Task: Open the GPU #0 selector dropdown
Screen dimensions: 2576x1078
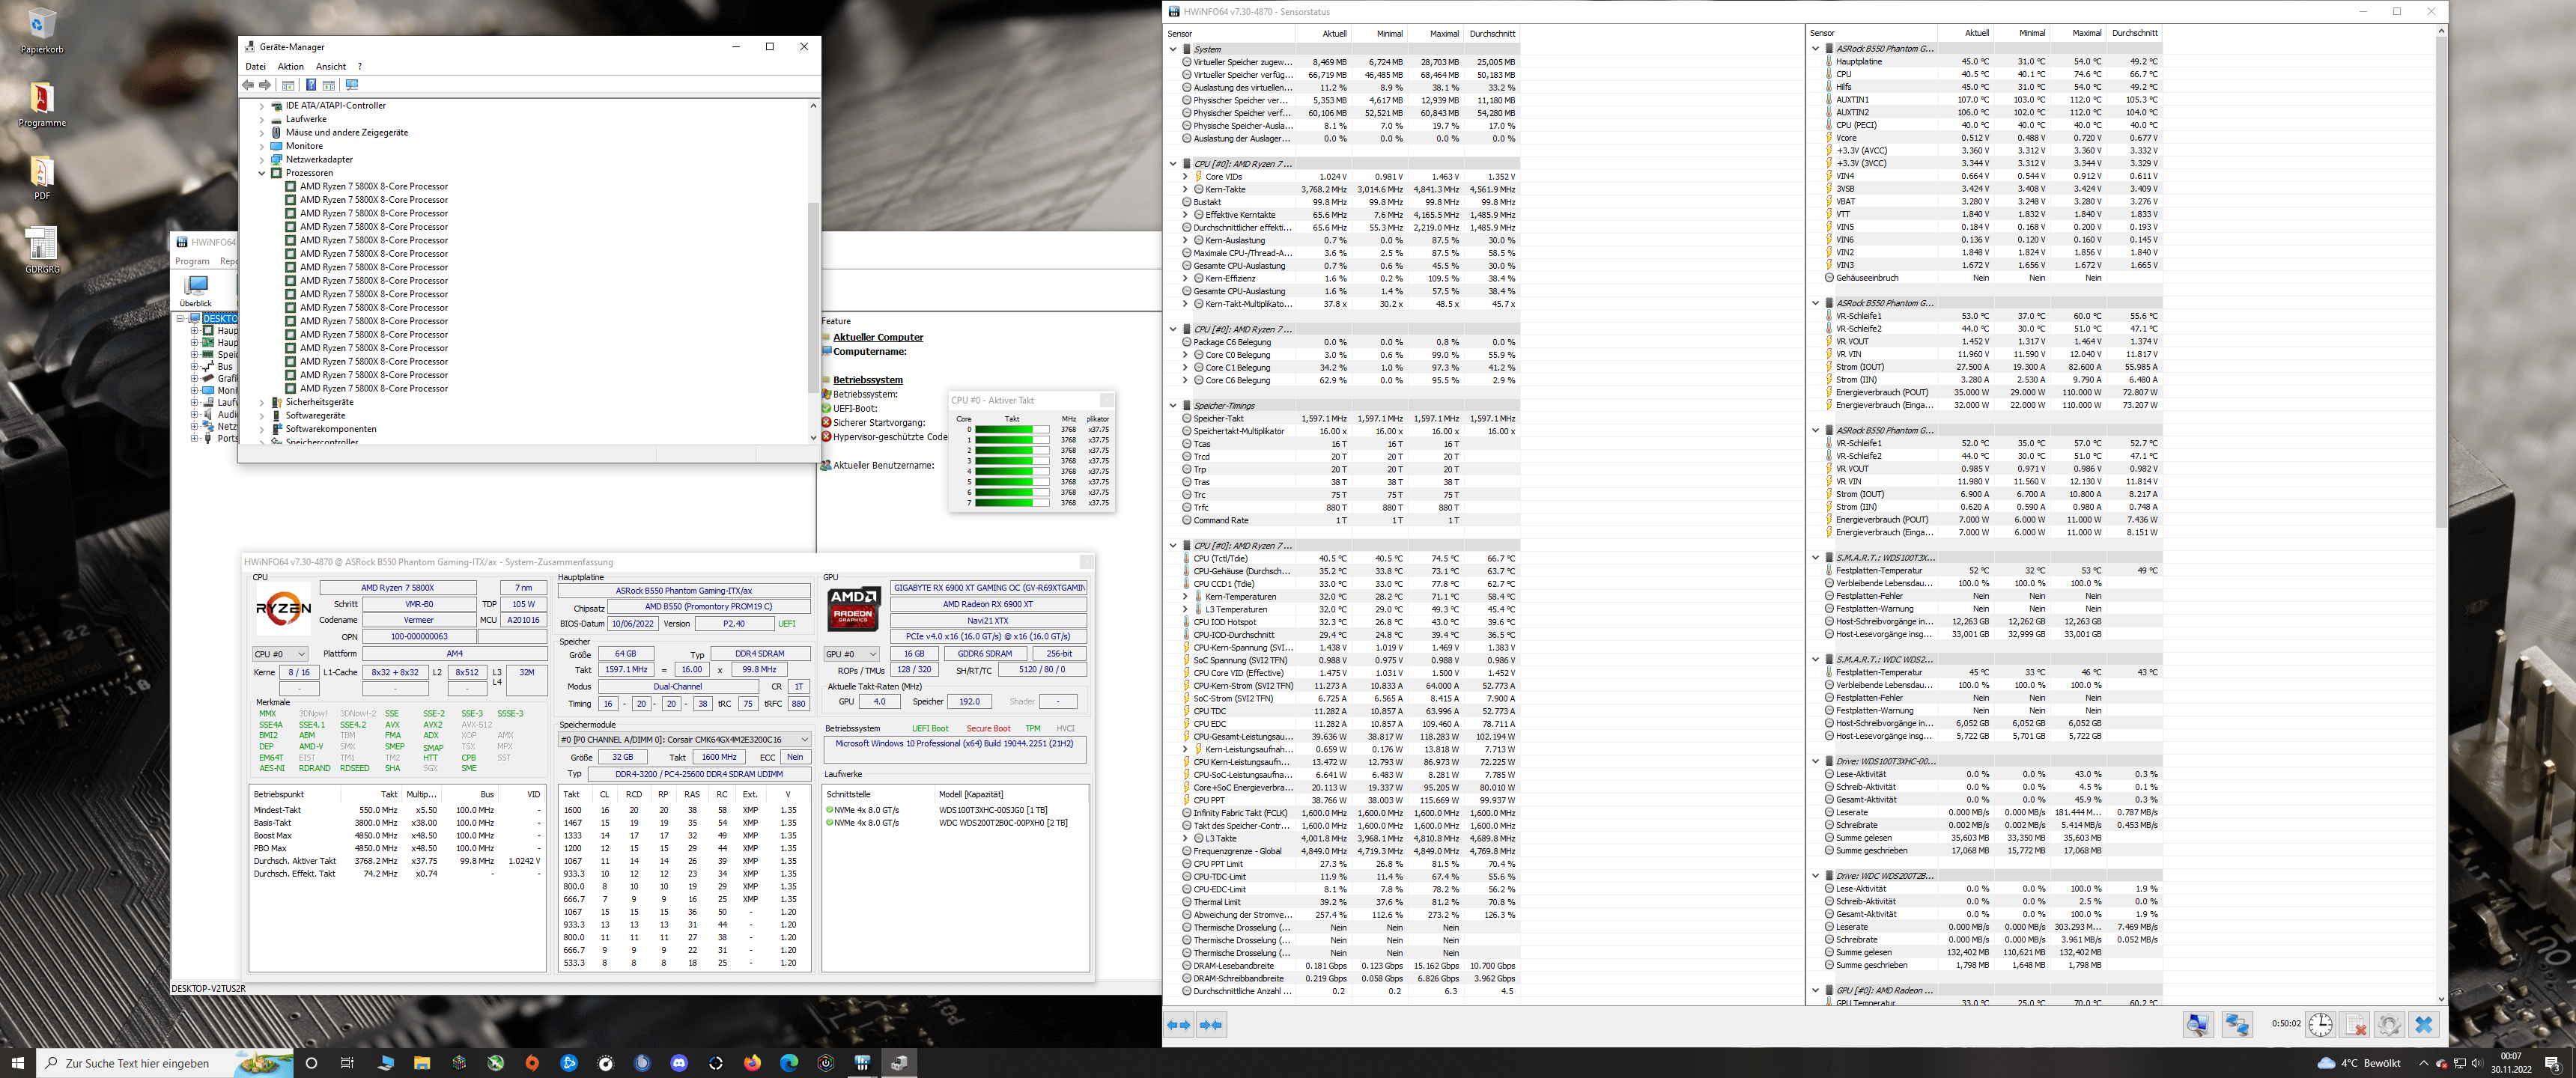Action: coord(852,654)
